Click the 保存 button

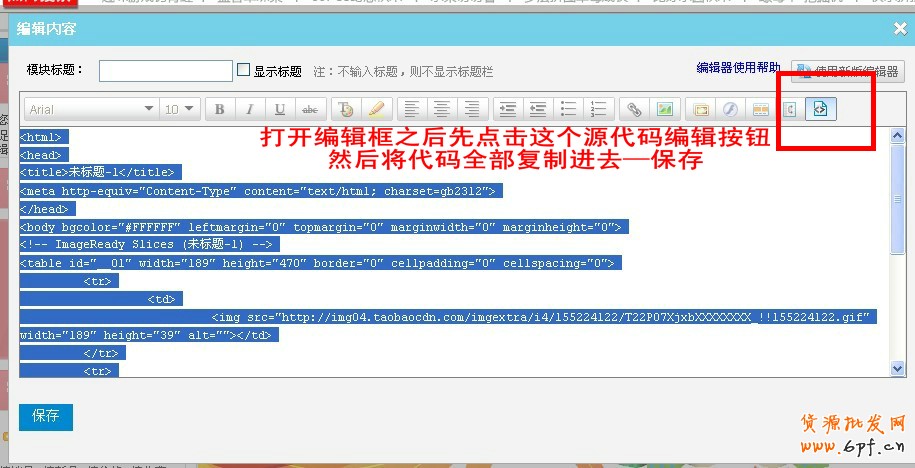tap(46, 416)
